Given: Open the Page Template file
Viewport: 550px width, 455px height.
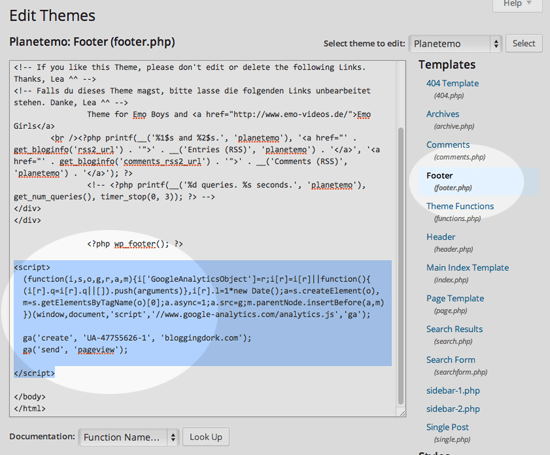Looking at the screenshot, I should 455,299.
